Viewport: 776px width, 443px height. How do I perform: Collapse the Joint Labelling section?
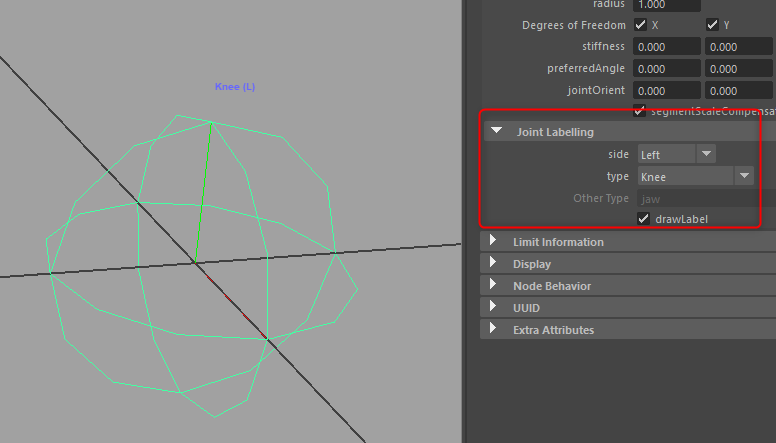coord(496,132)
